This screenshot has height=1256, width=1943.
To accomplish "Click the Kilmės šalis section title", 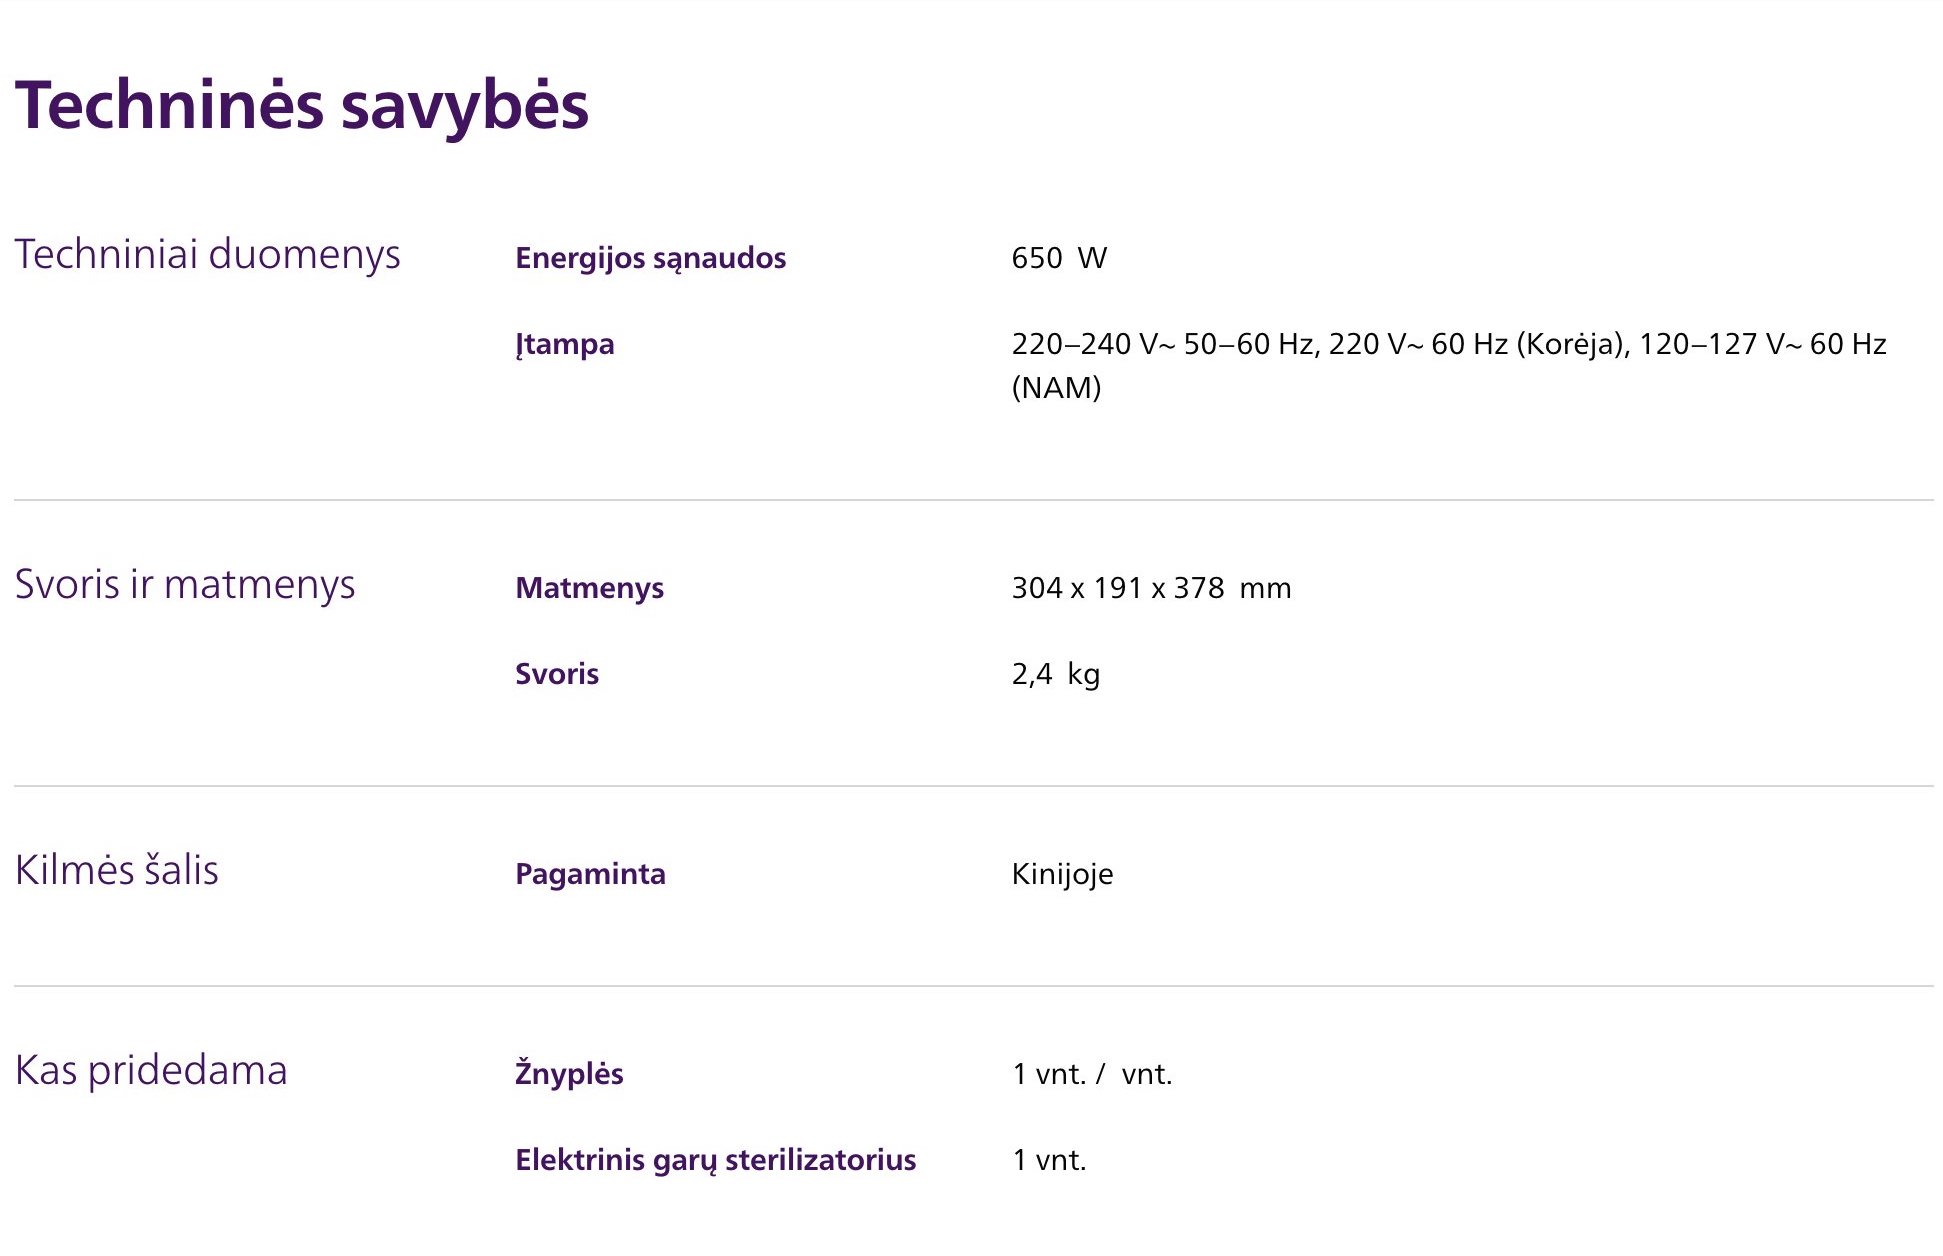I will point(117,871).
